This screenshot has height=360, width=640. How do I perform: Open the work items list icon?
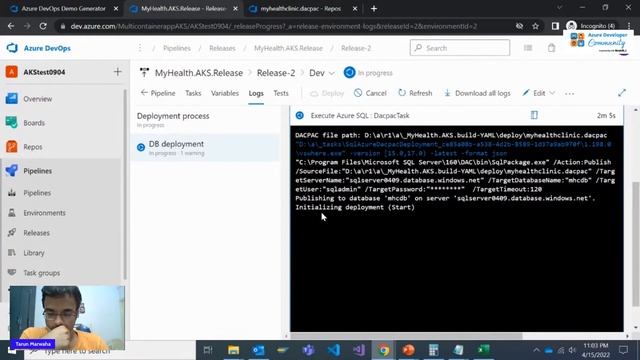pyautogui.click(x=528, y=48)
